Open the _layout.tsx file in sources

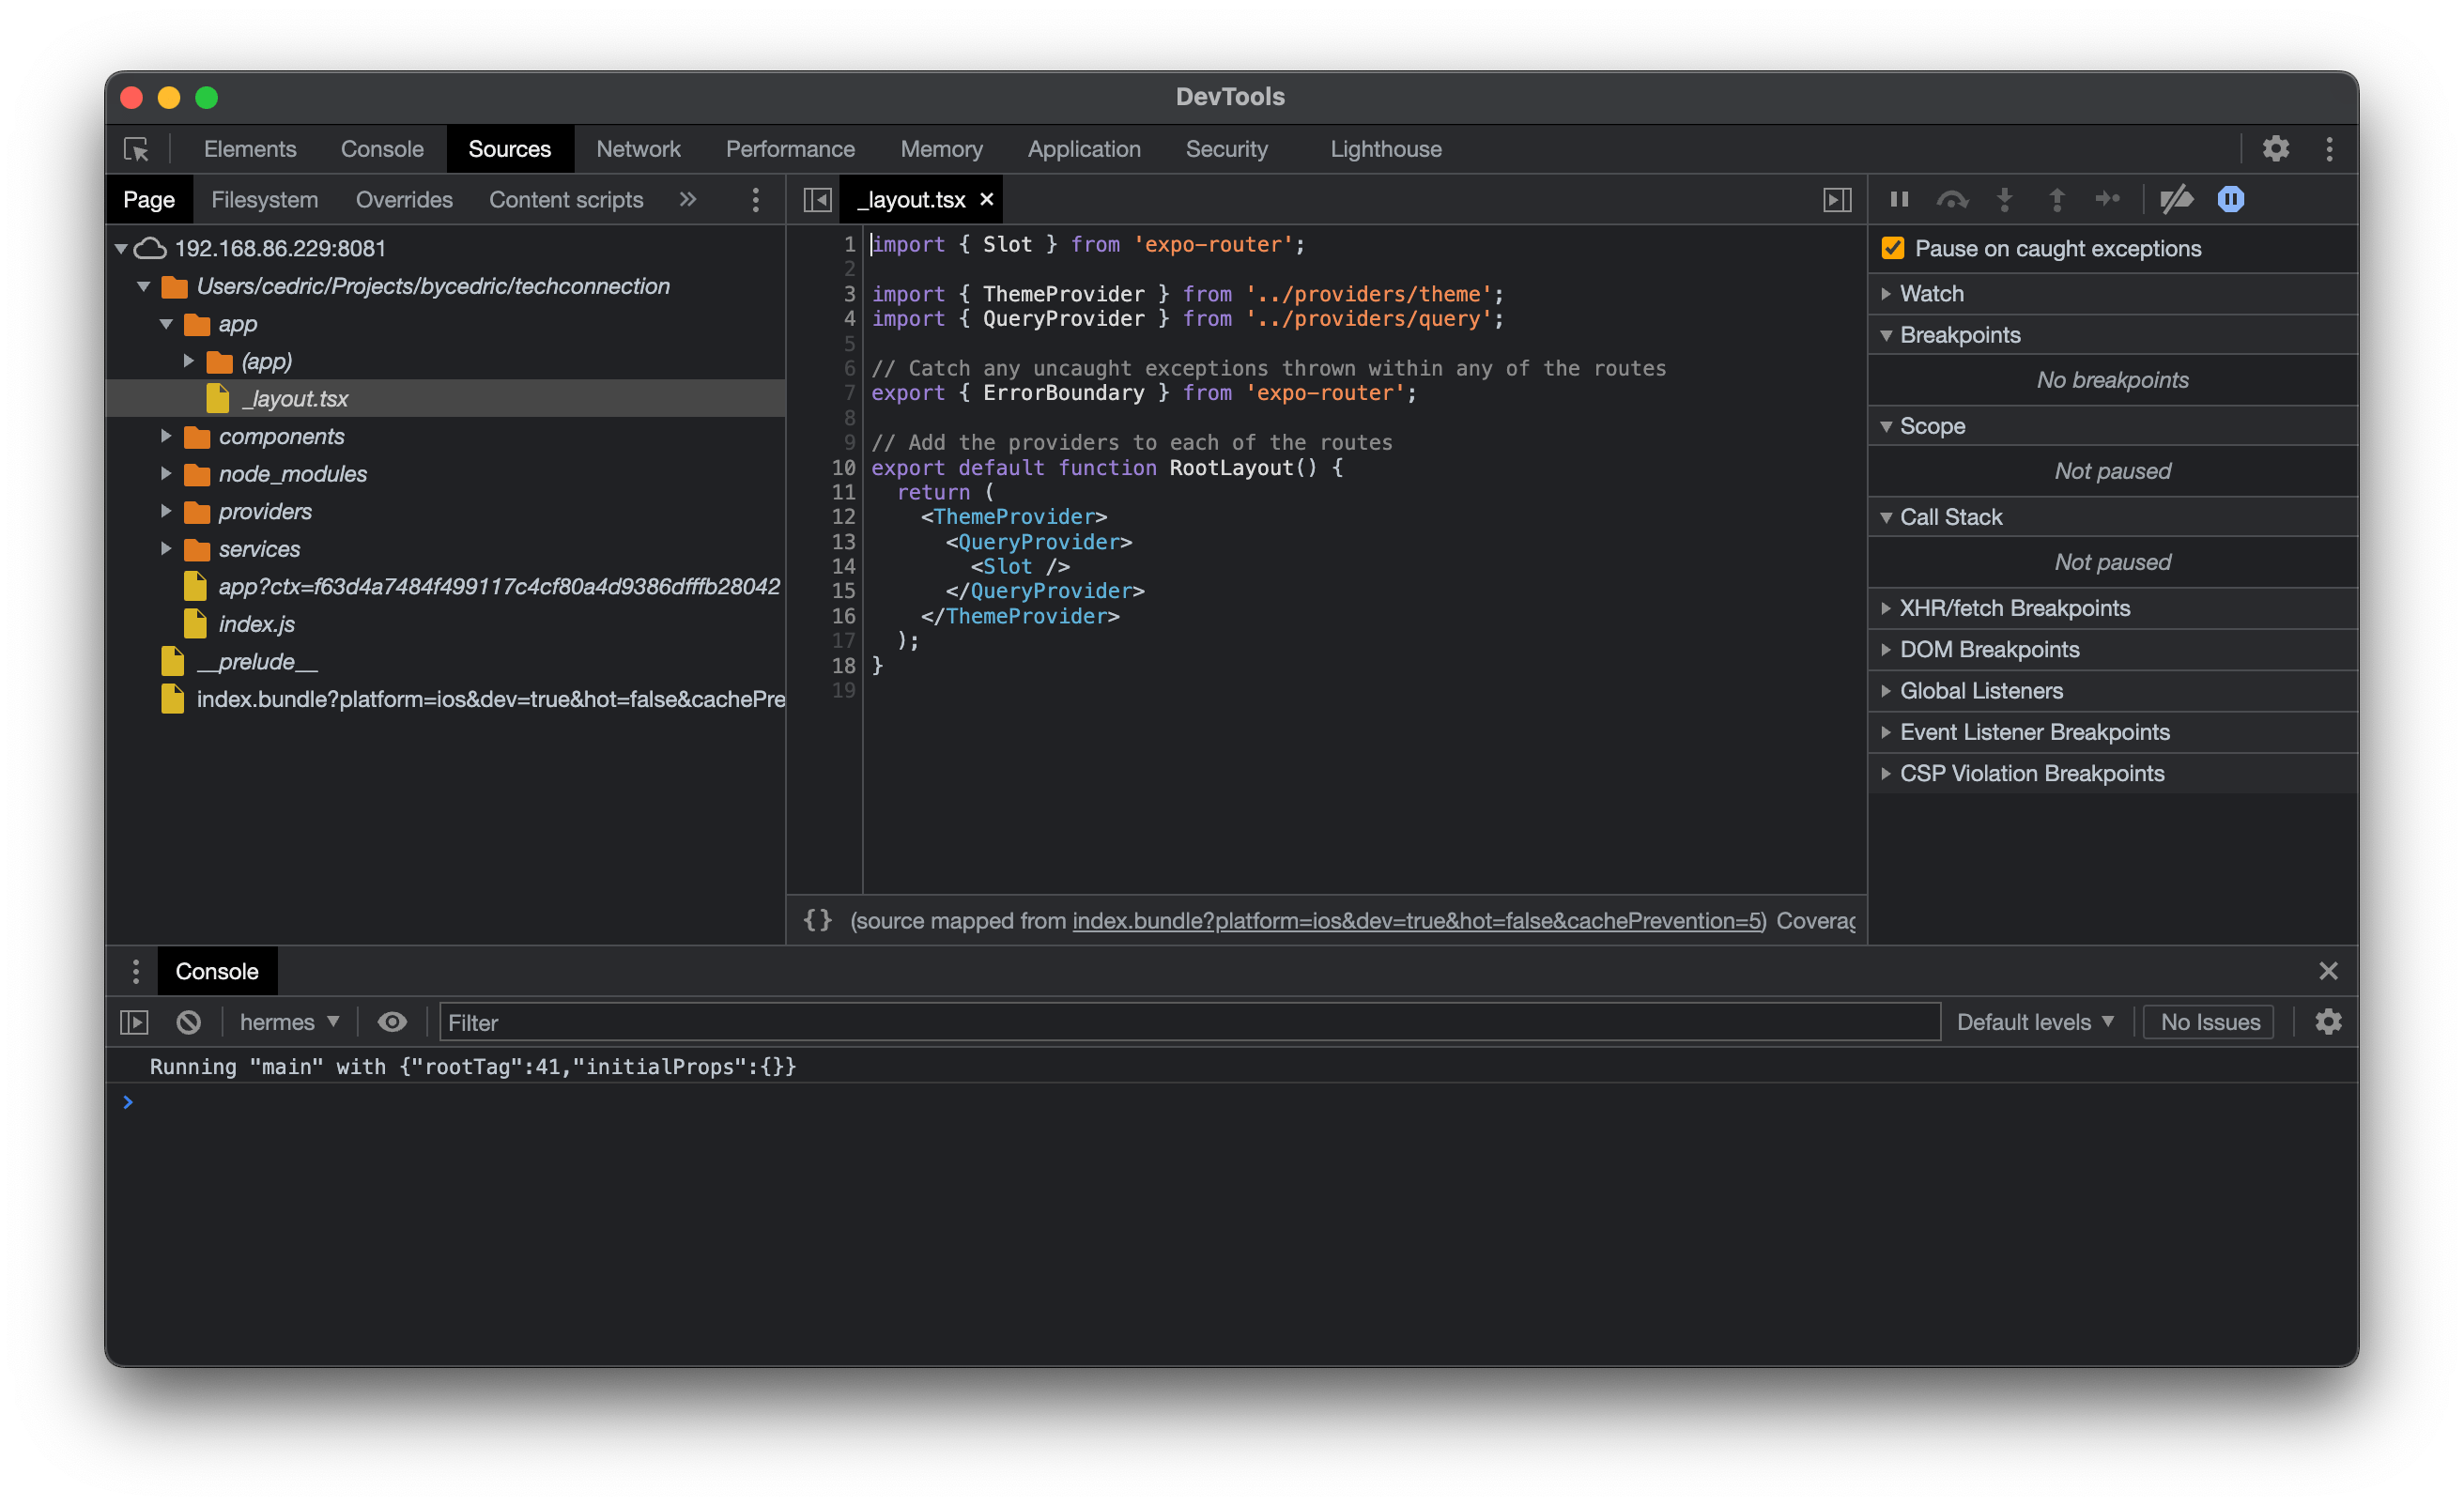point(292,397)
